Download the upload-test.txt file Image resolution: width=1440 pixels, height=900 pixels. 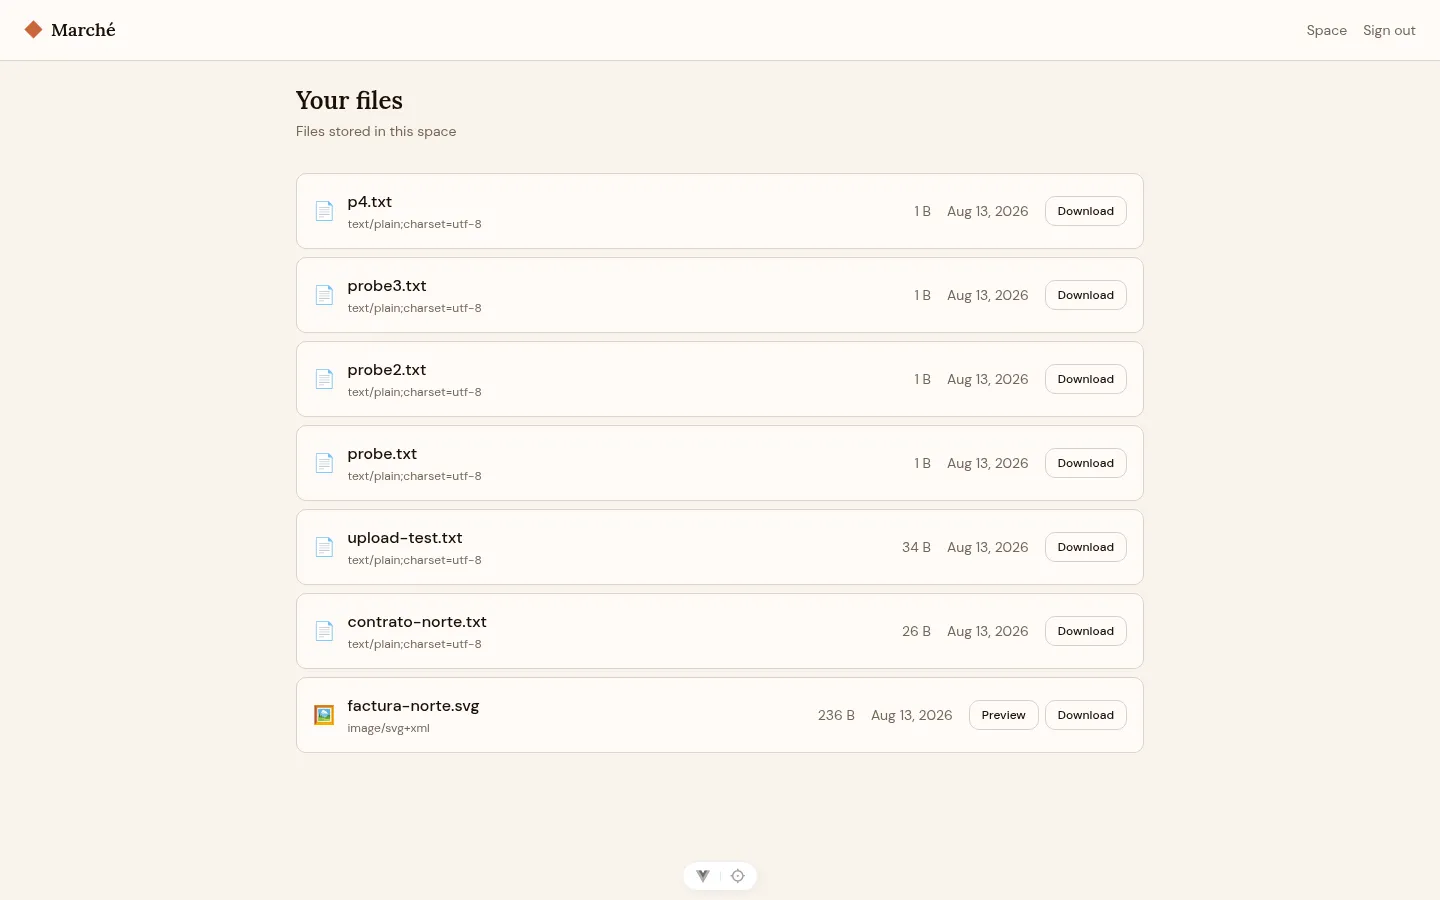pos(1085,547)
